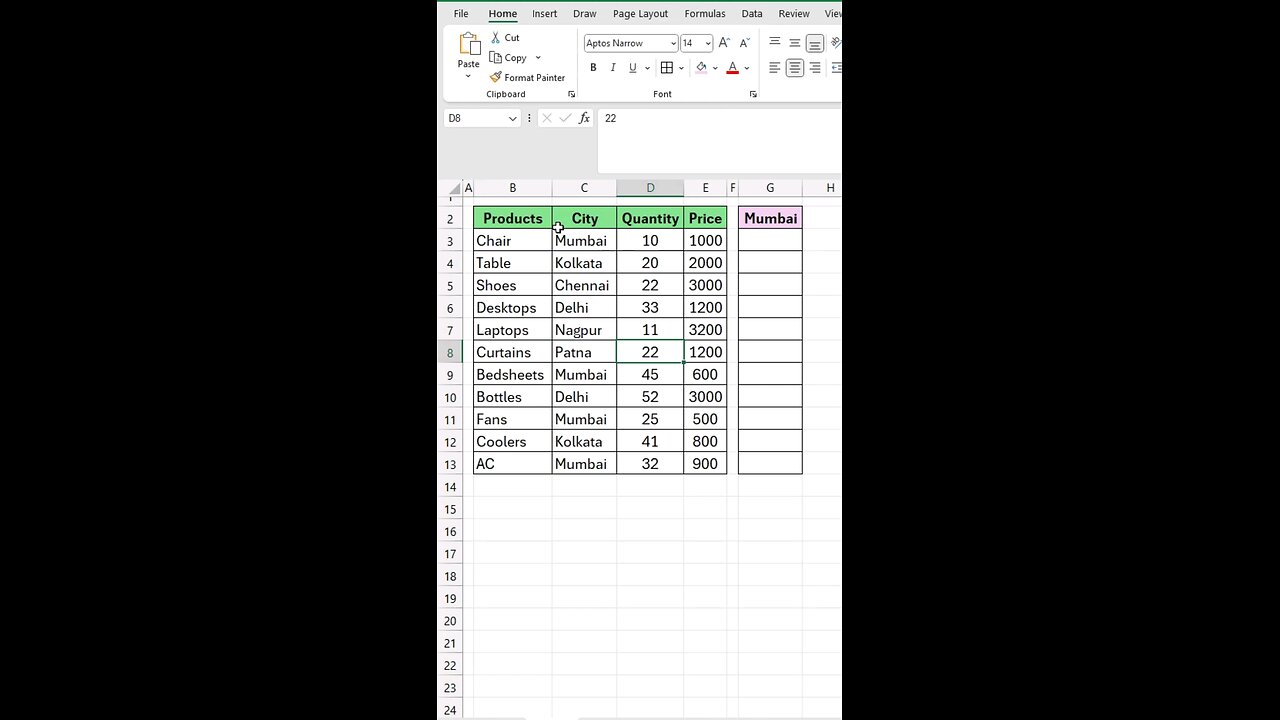Select the Patna cell

pos(584,352)
